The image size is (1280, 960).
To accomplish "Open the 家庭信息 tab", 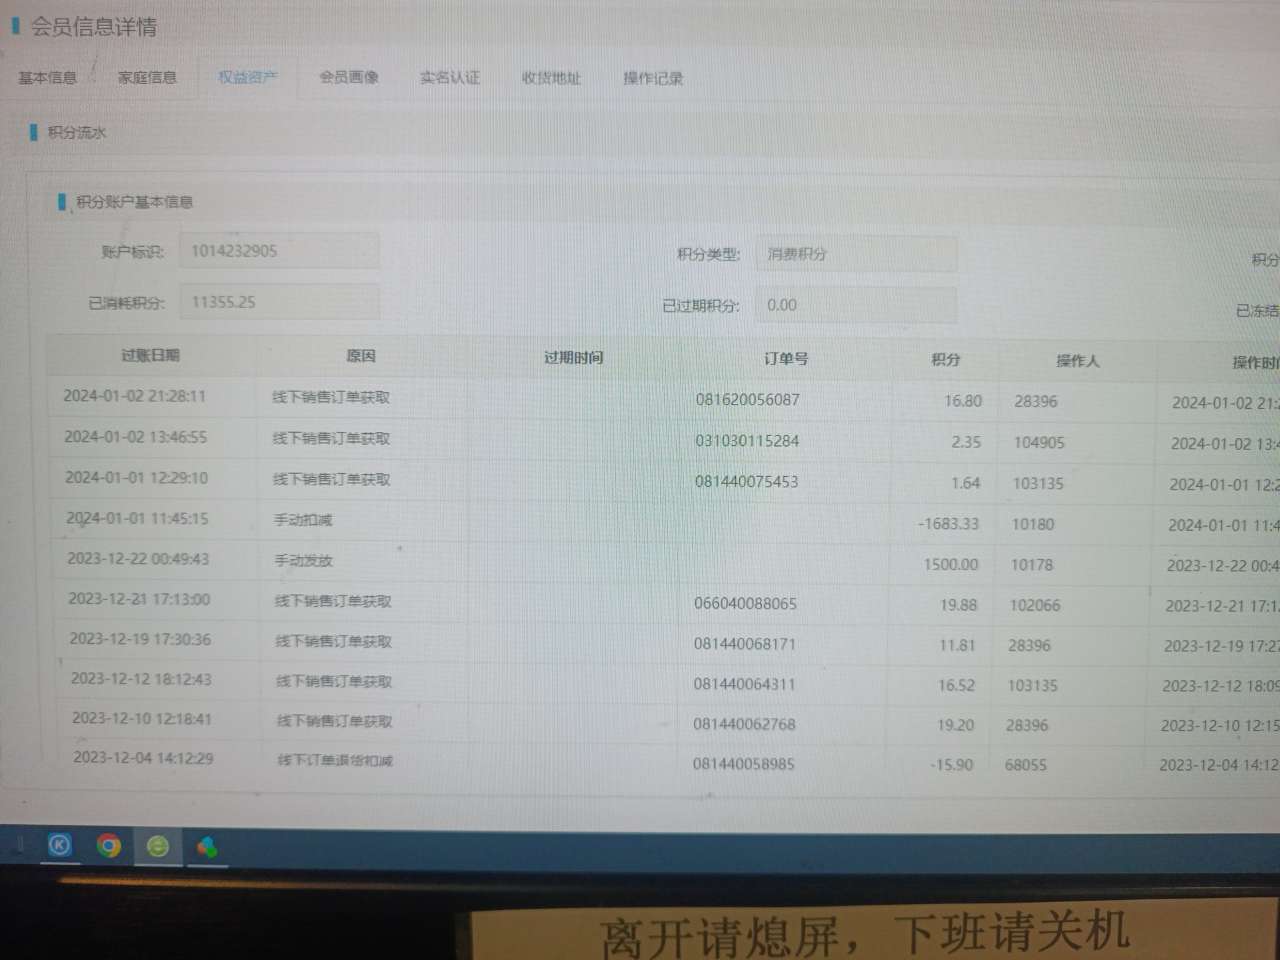I will [147, 77].
